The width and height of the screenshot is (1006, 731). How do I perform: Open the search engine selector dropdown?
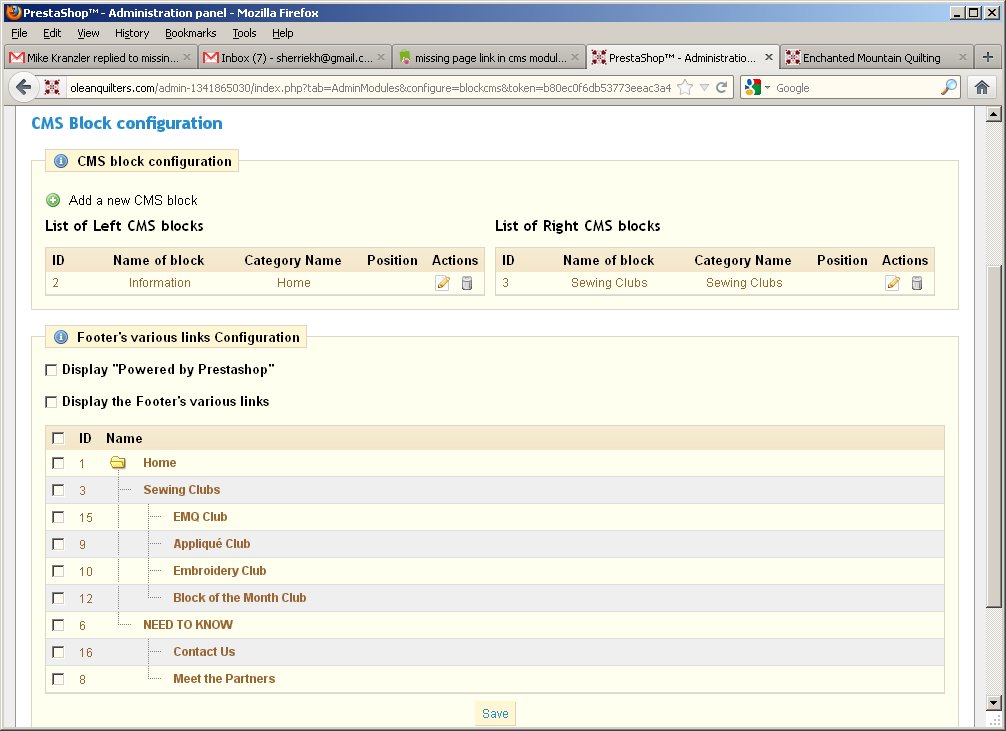[x=767, y=87]
